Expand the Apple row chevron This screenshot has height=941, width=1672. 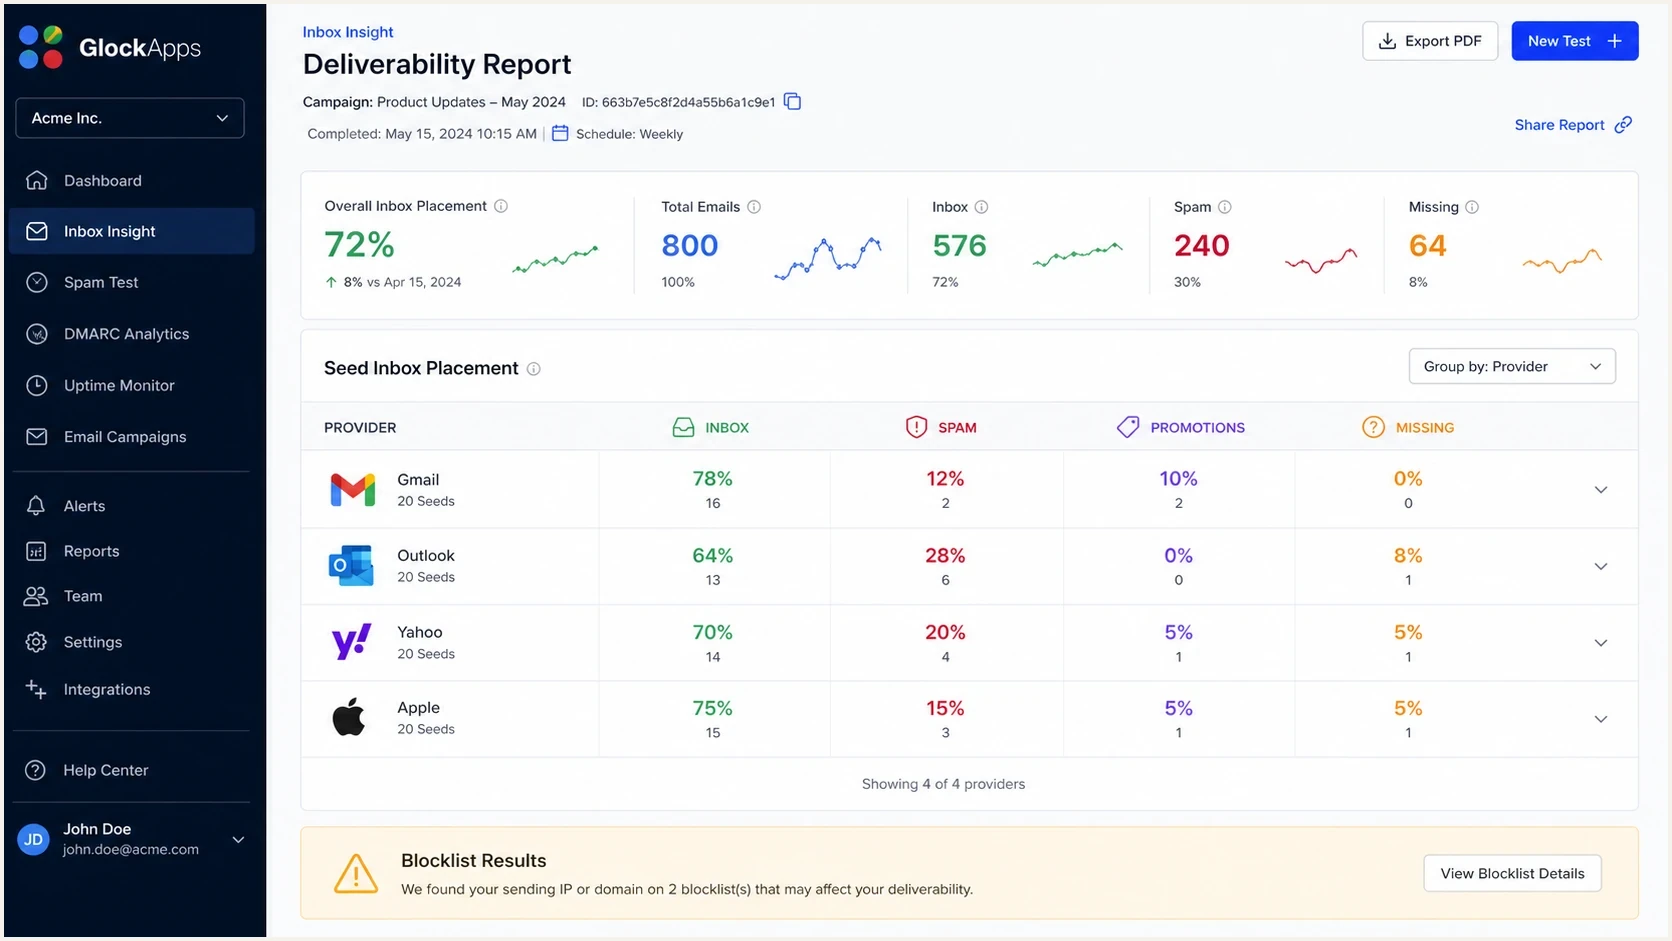click(1601, 719)
